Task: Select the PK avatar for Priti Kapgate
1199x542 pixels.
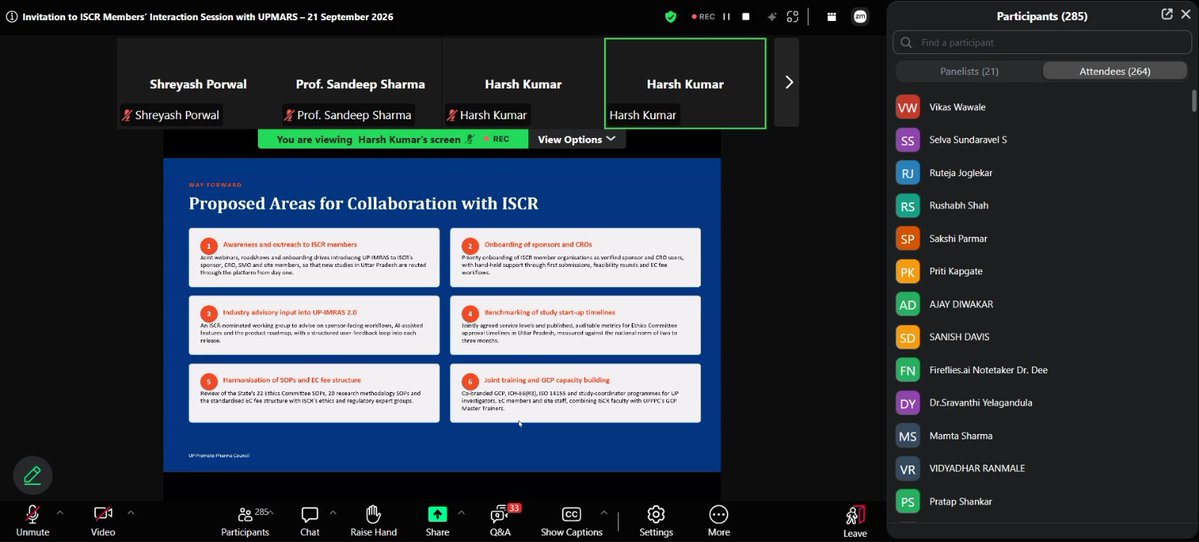Action: pyautogui.click(x=908, y=272)
